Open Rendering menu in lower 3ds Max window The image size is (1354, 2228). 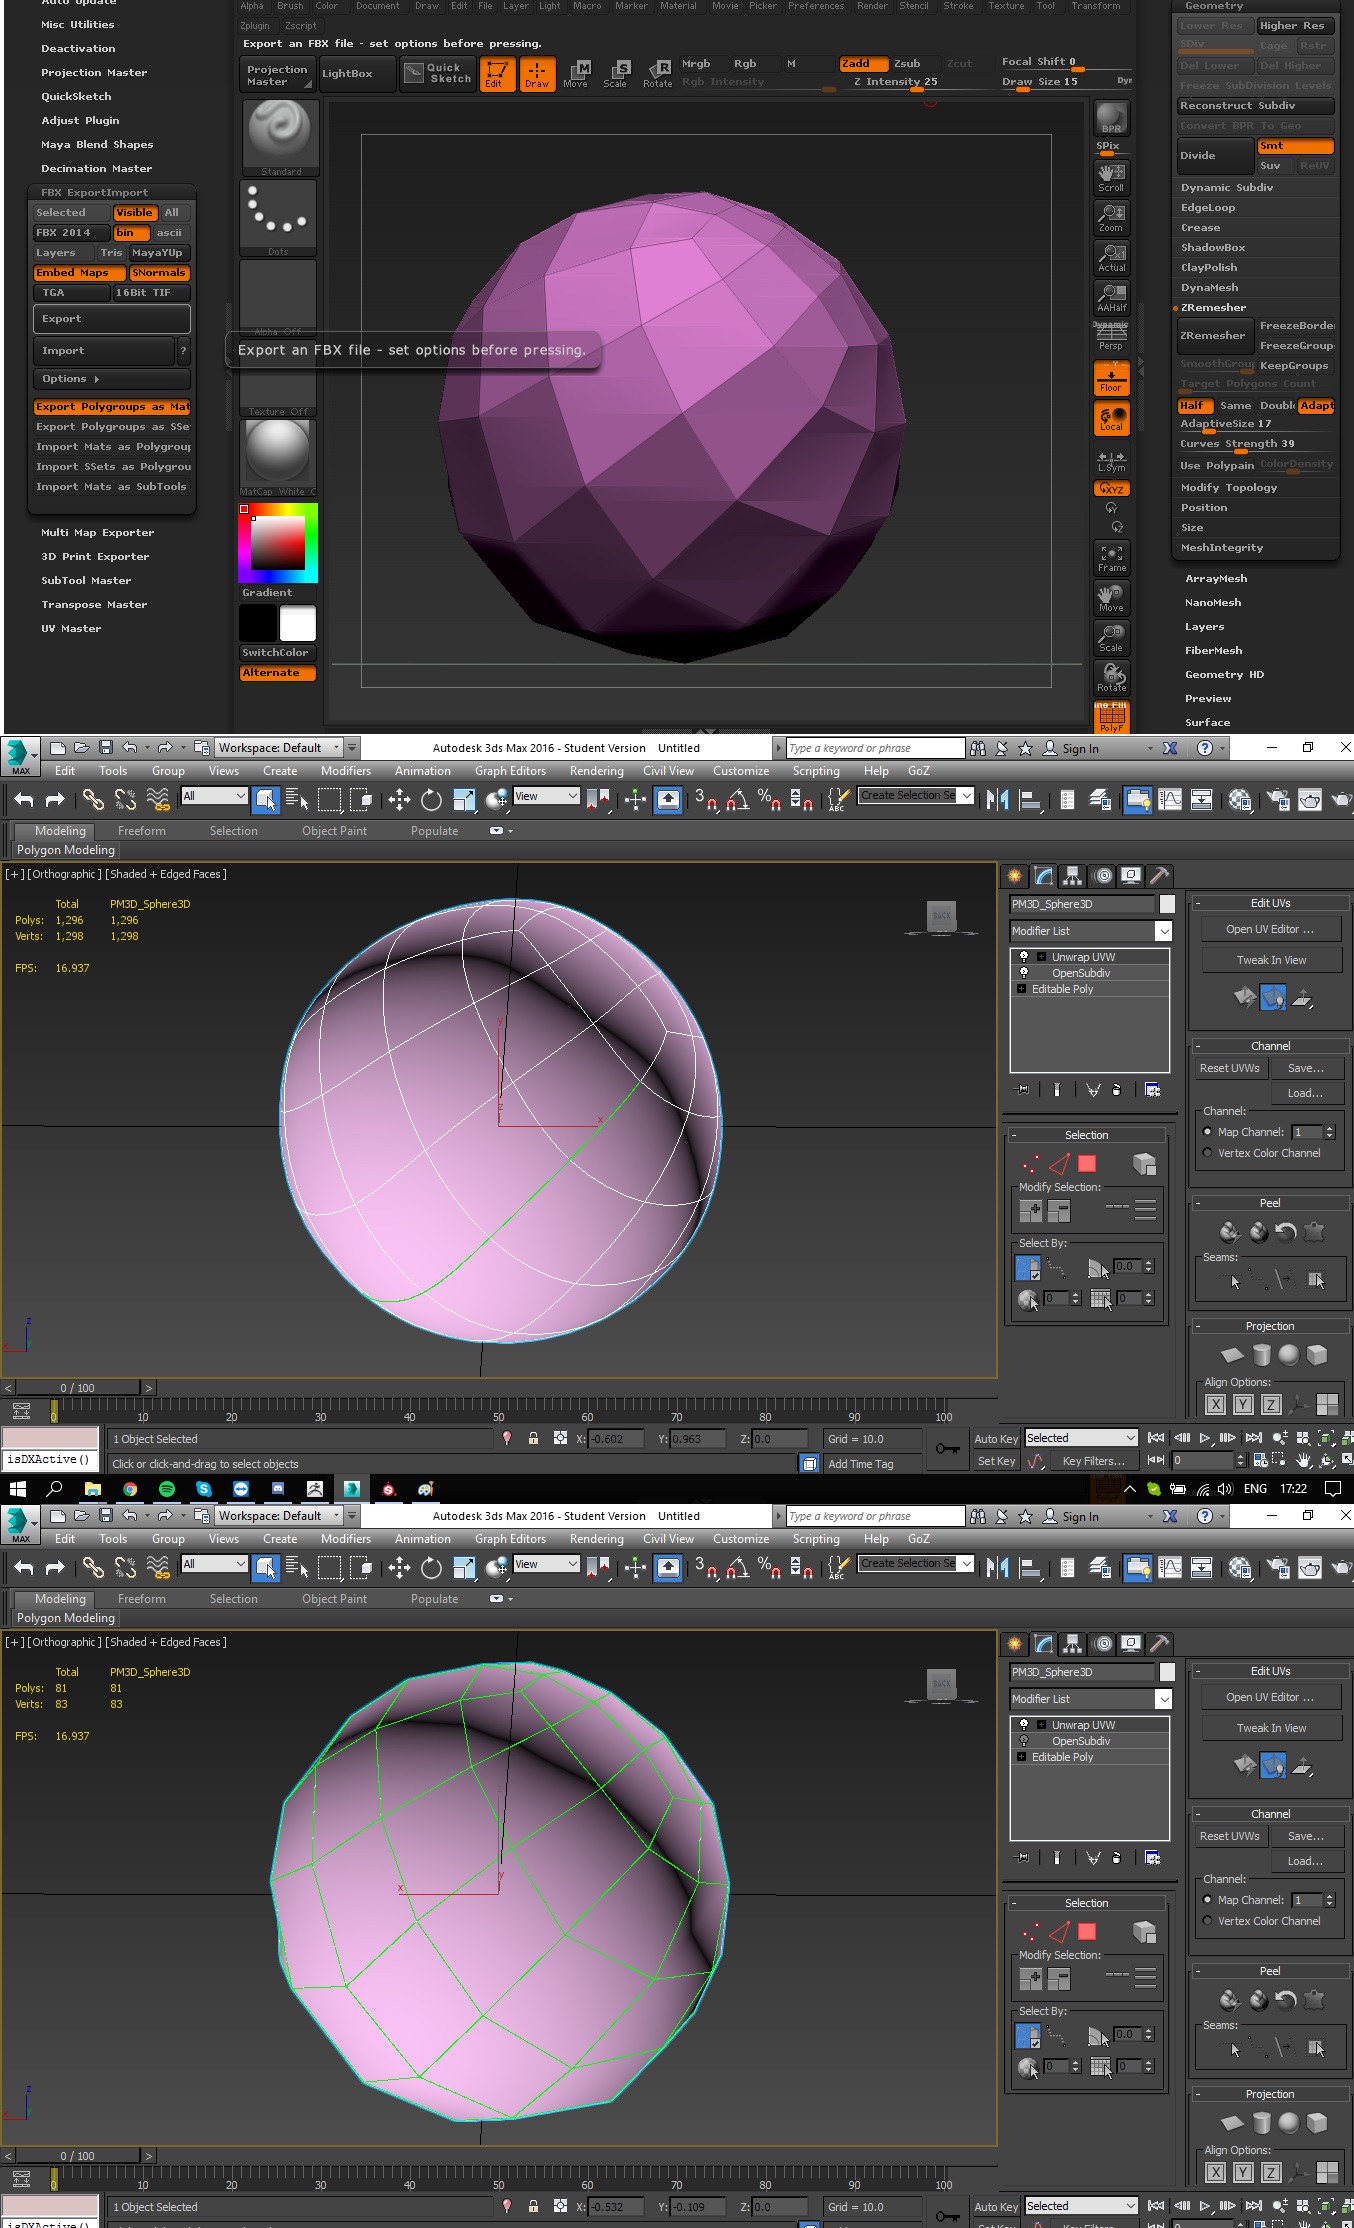[596, 1539]
